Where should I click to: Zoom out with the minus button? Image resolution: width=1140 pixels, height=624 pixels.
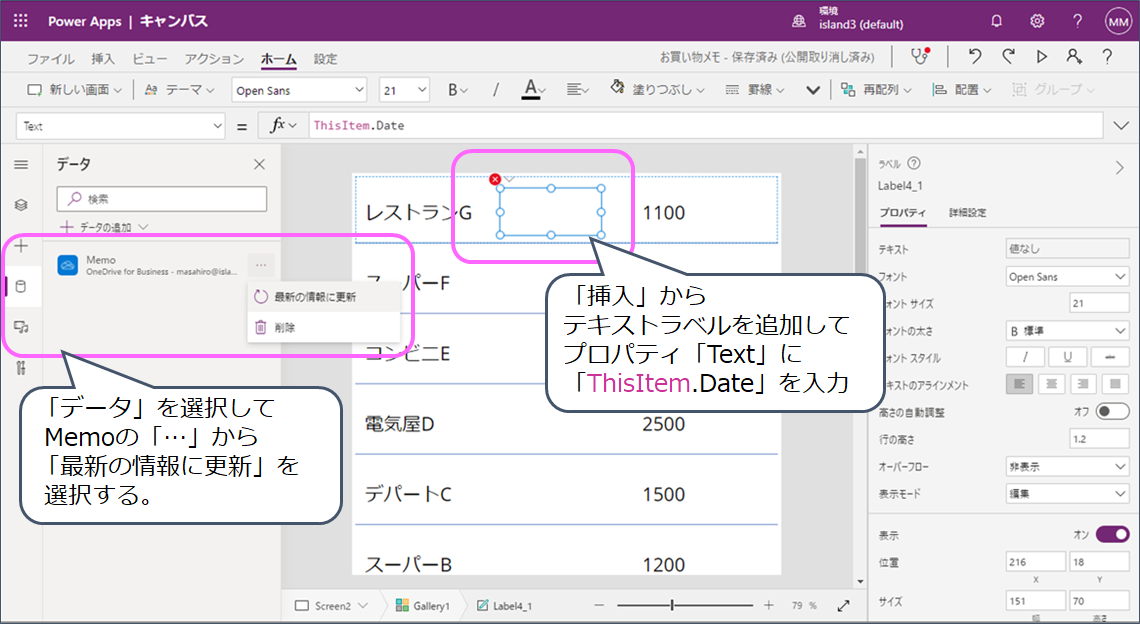point(599,605)
